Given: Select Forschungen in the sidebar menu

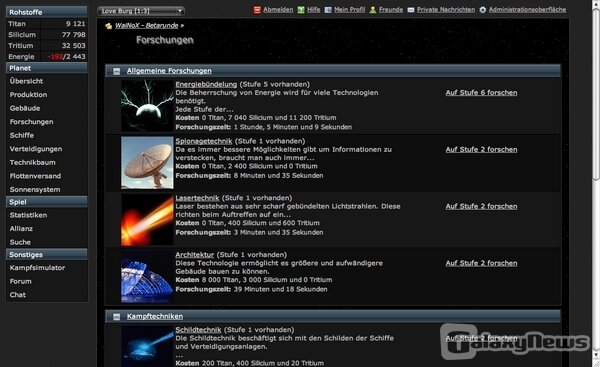Looking at the screenshot, I should [31, 122].
